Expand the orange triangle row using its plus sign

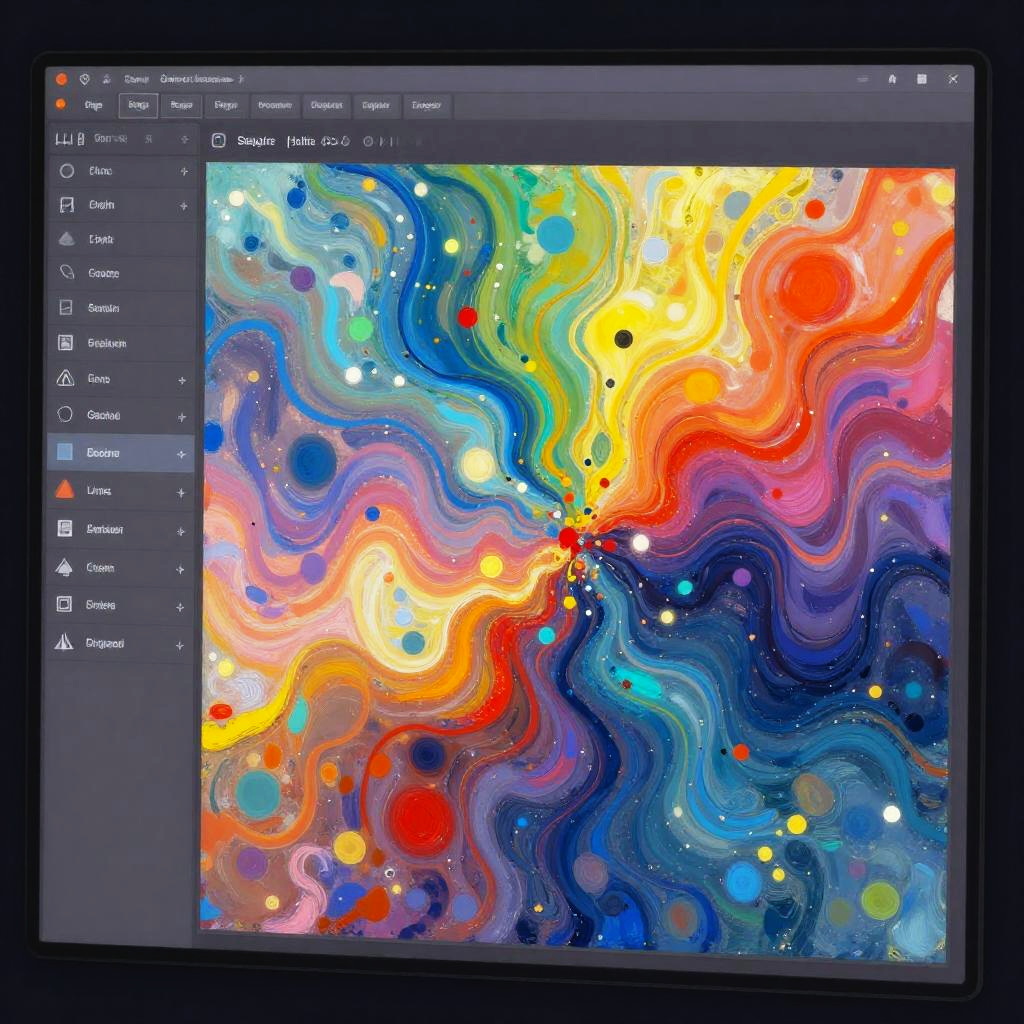pyautogui.click(x=181, y=492)
